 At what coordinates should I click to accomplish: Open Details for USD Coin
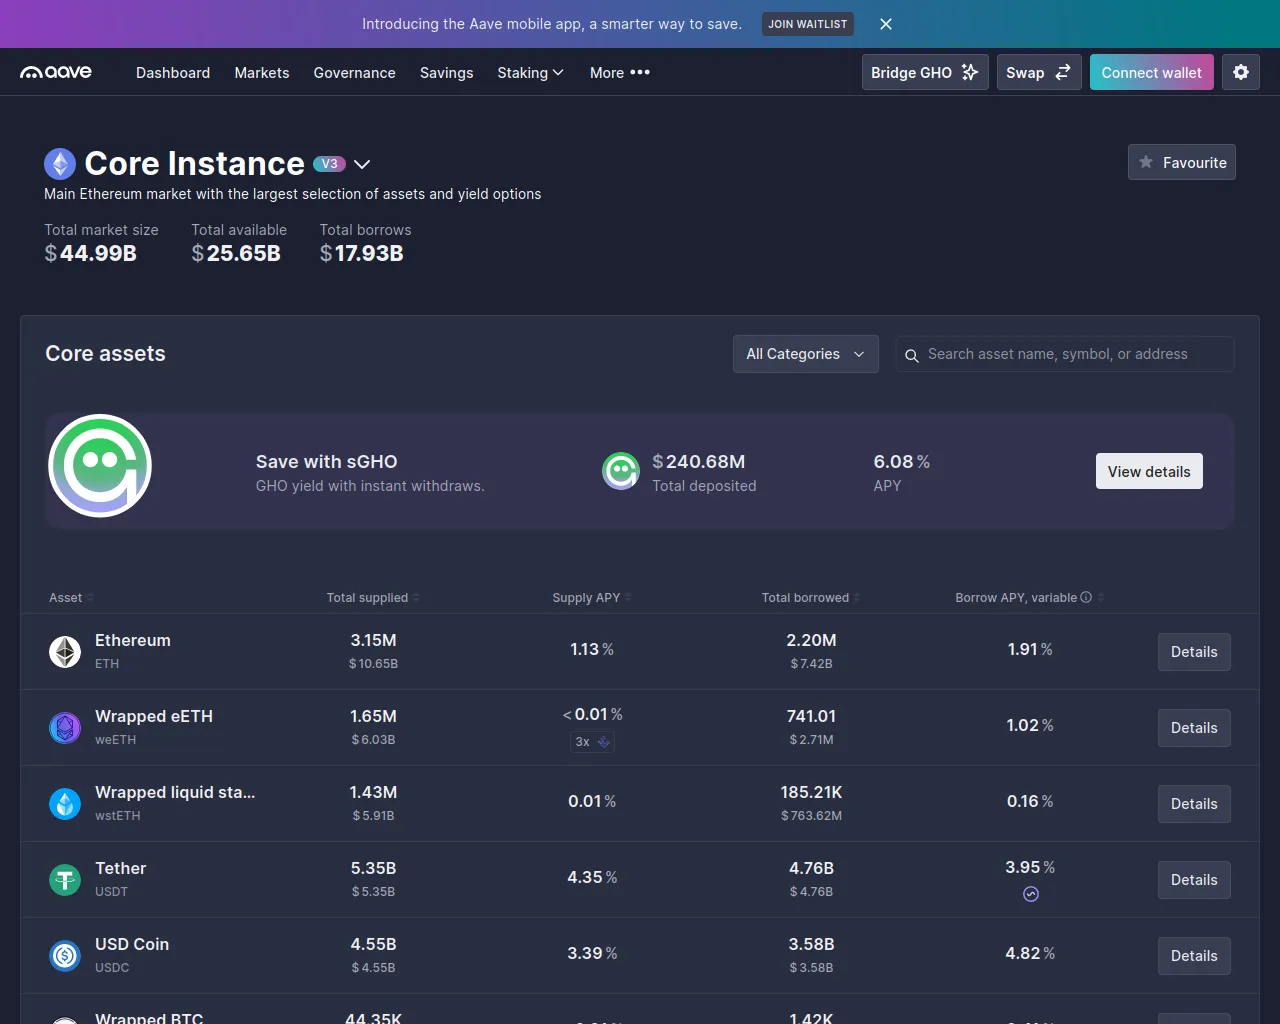pos(1194,956)
